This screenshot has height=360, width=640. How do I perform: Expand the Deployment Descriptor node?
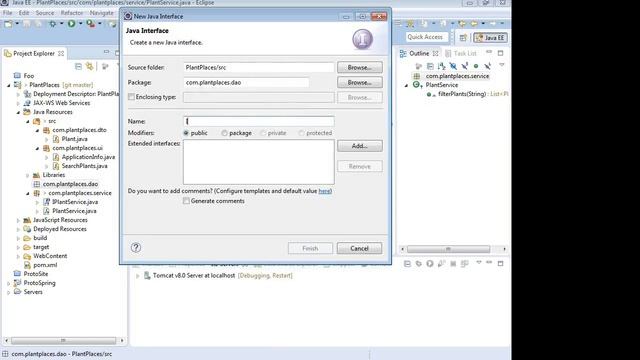[18, 94]
